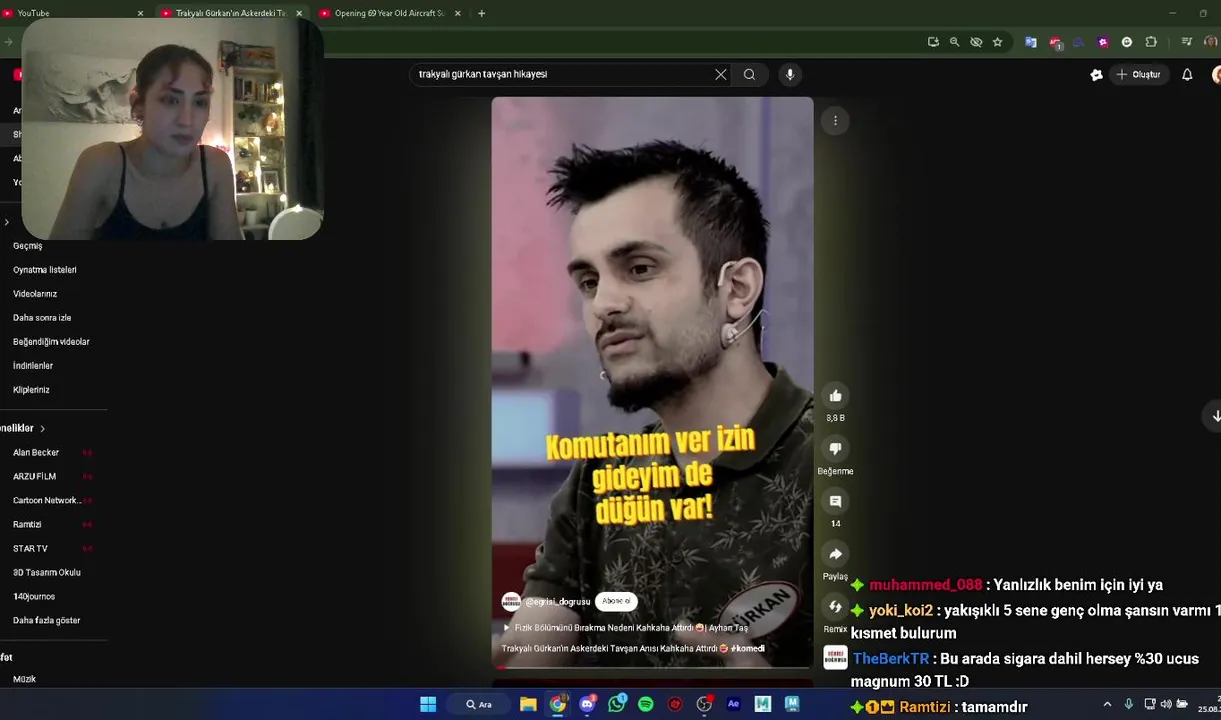The width and height of the screenshot is (1221, 720).
Task: Click the install app icon in the address bar
Action: (x=933, y=42)
